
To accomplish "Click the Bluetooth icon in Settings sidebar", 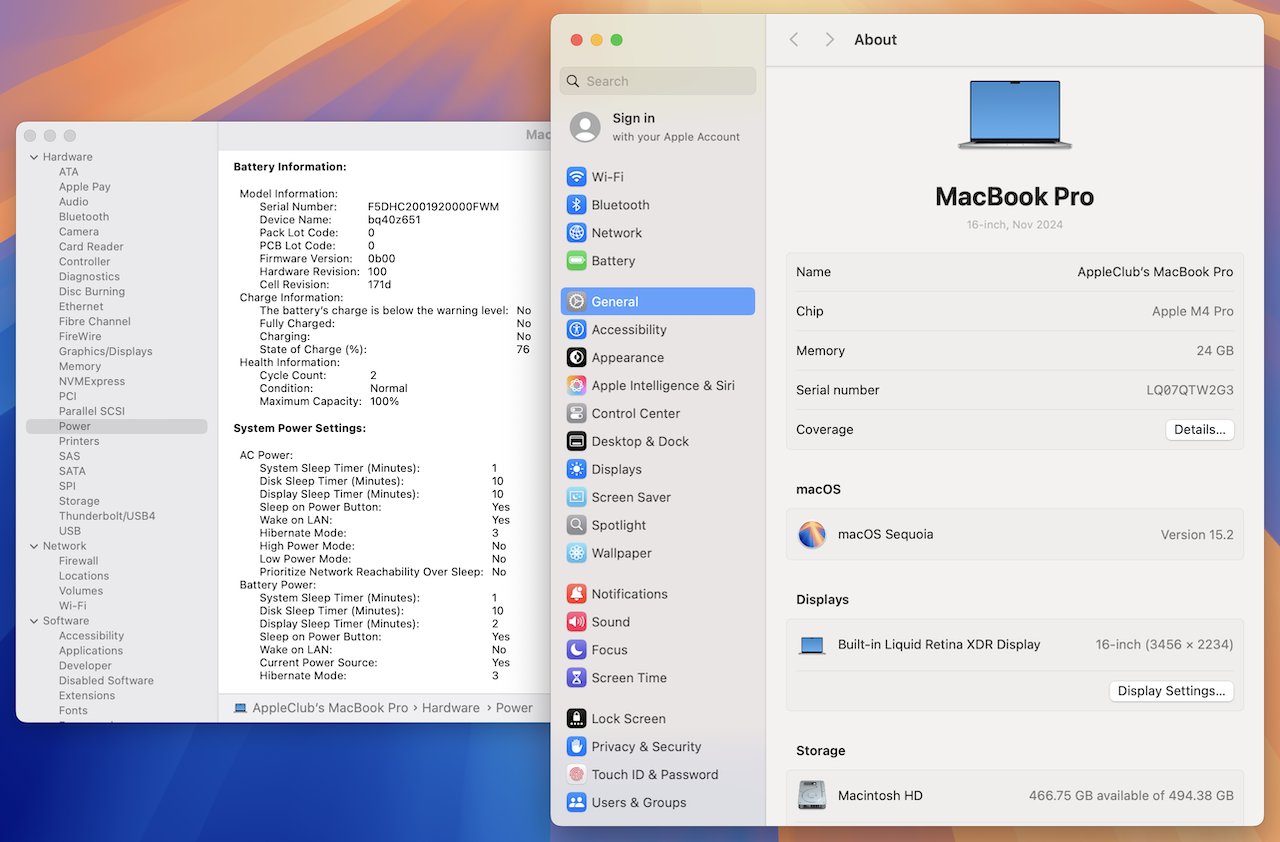I will (576, 205).
